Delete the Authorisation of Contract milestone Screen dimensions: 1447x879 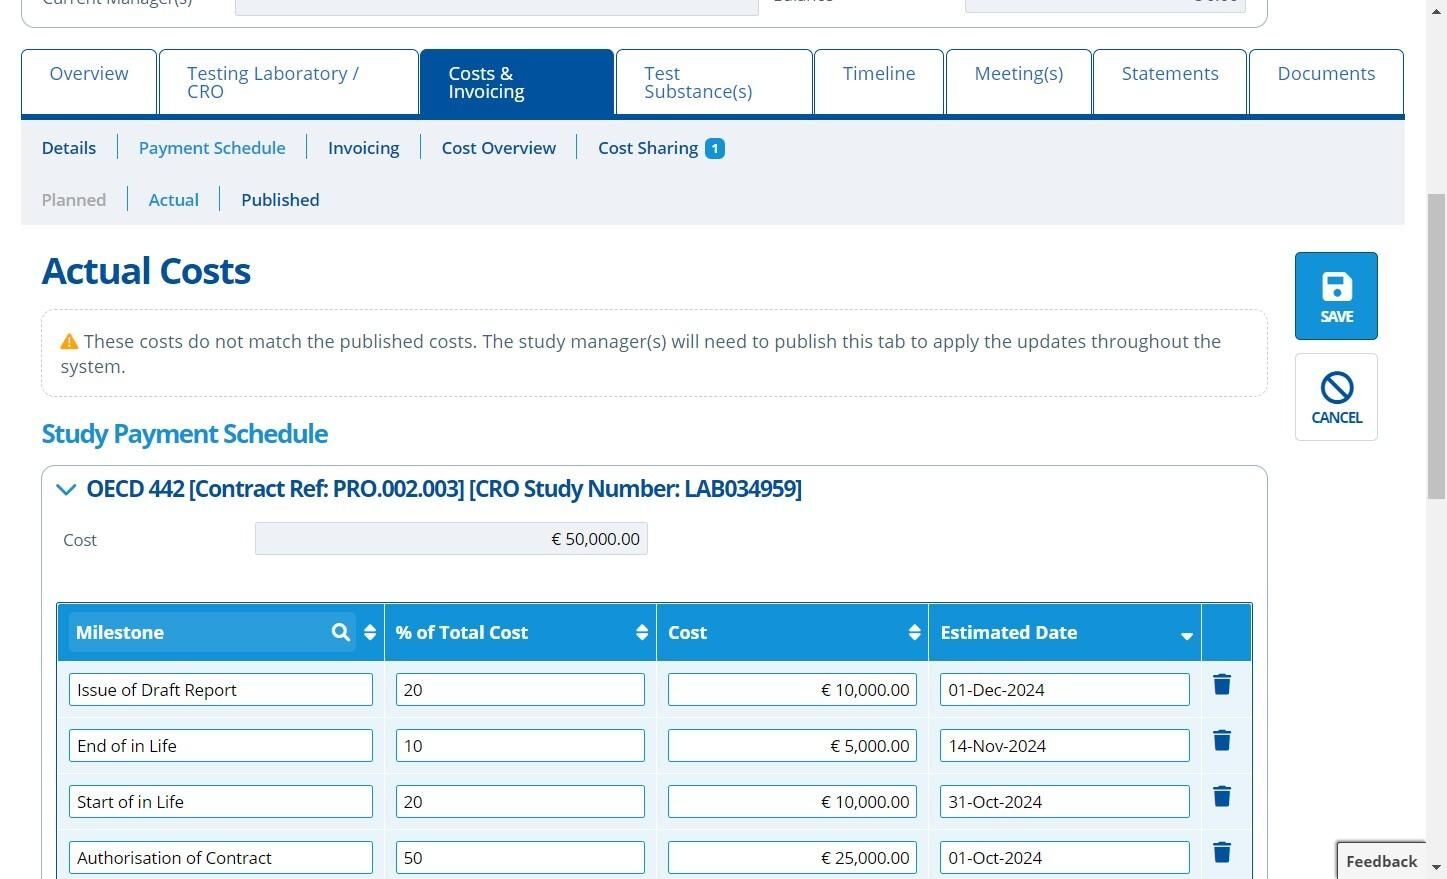1221,853
